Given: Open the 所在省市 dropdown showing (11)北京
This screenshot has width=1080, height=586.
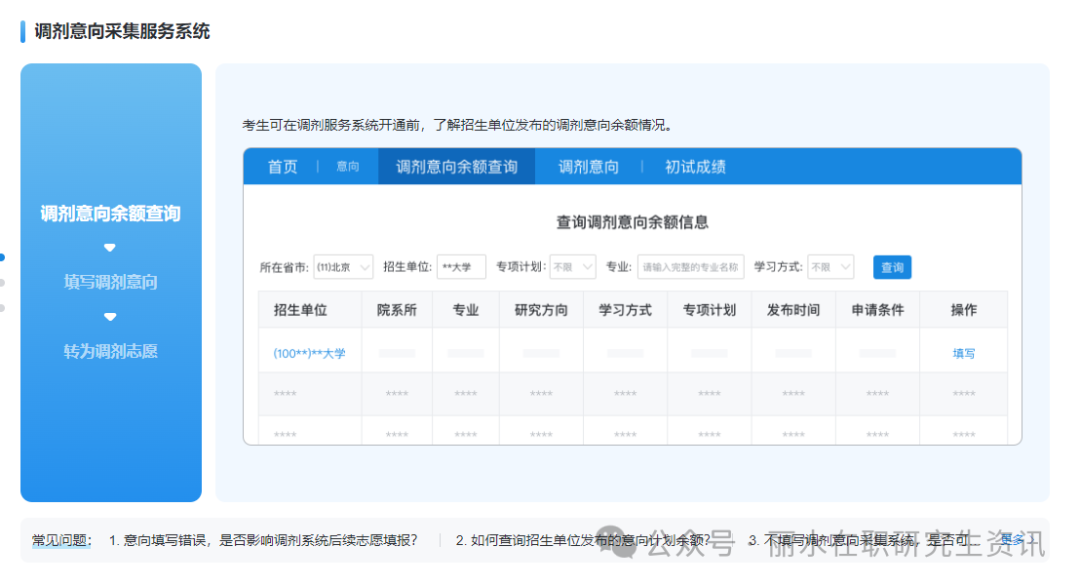Looking at the screenshot, I should click(x=343, y=267).
